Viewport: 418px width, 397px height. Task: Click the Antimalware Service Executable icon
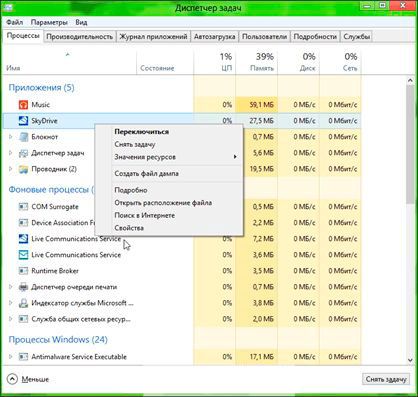23,357
